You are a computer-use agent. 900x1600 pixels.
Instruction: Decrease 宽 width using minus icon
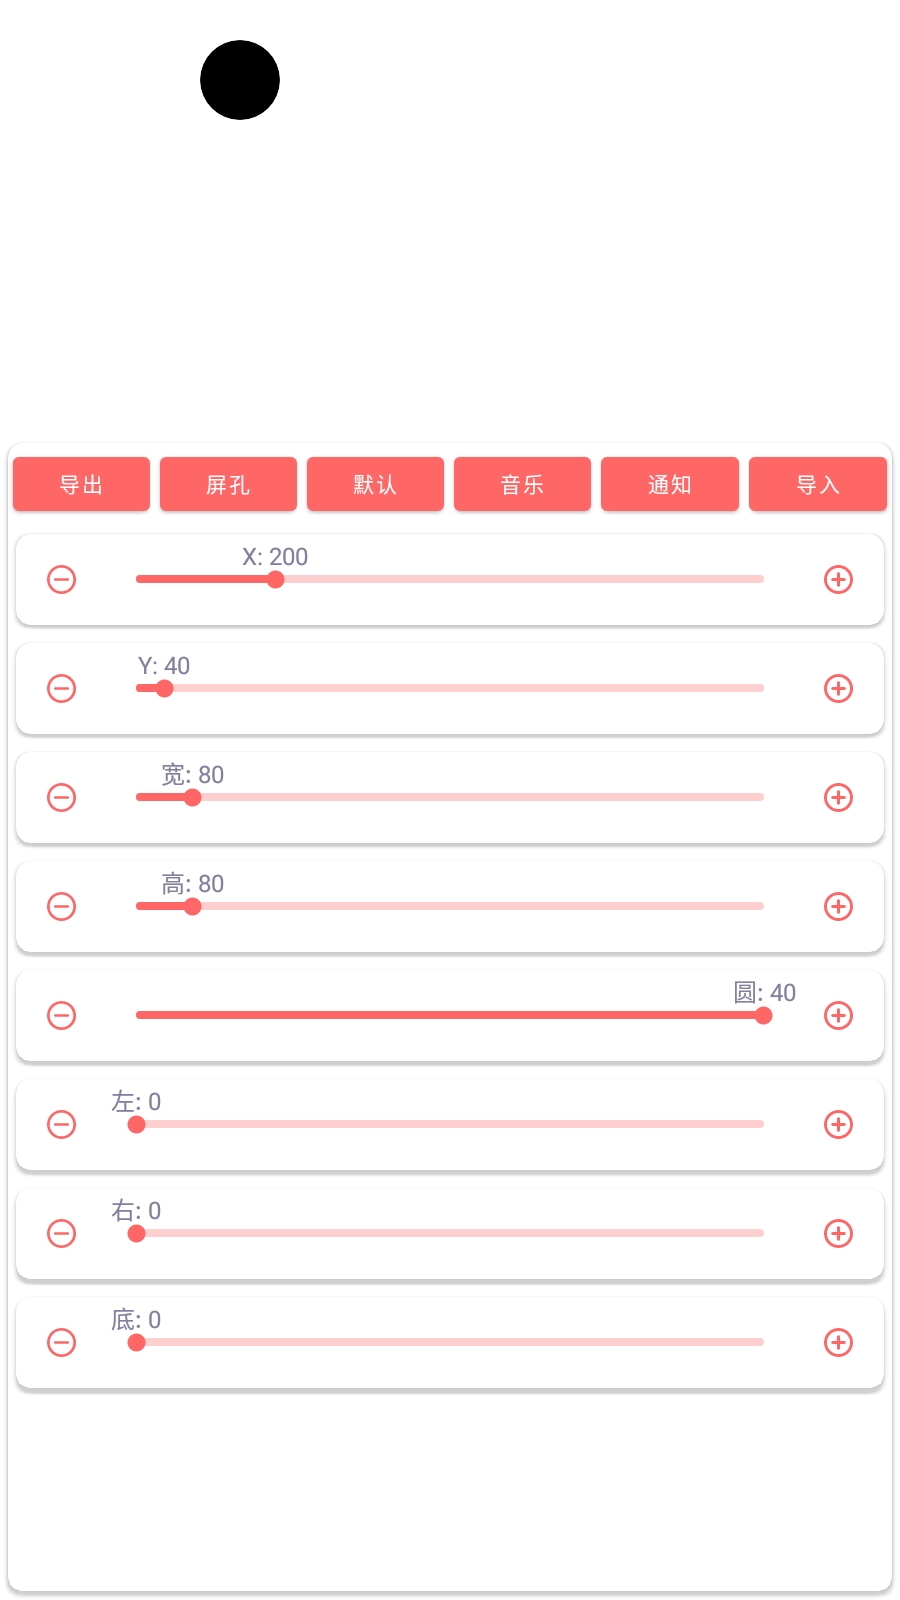[62, 798]
